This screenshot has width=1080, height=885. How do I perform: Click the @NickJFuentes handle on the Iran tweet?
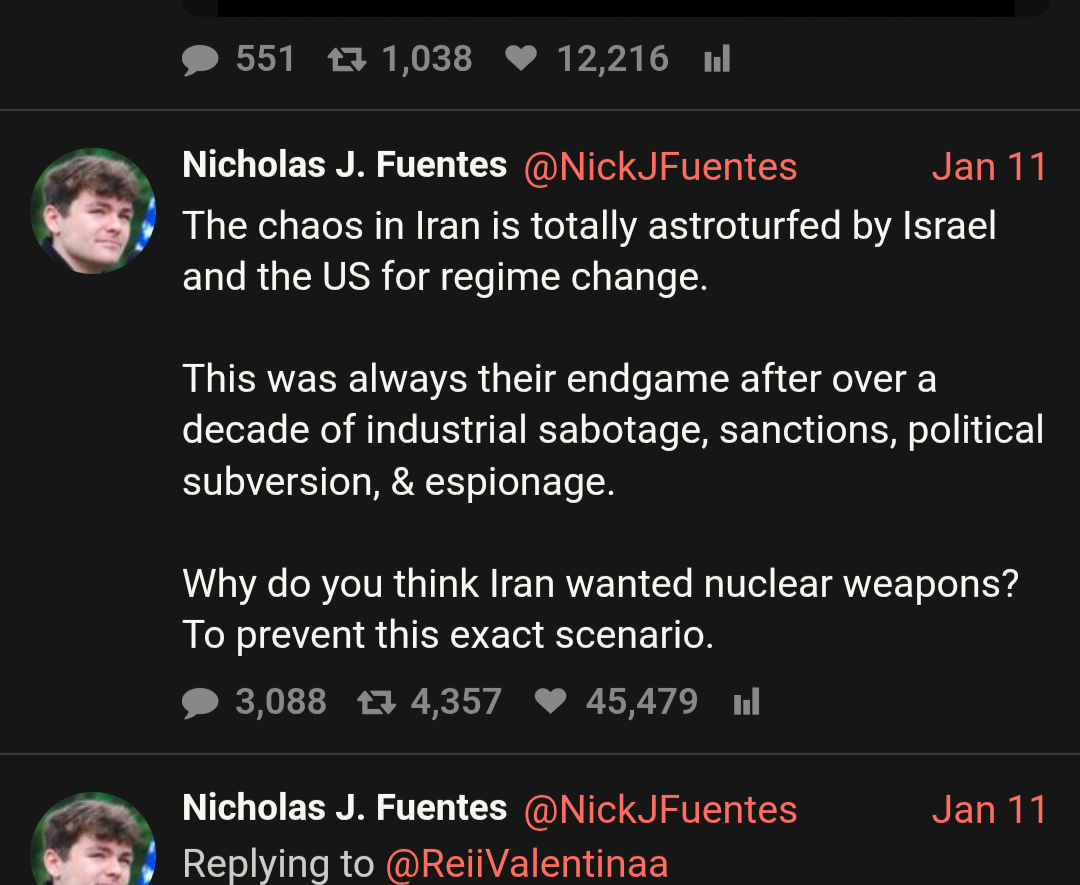point(660,167)
